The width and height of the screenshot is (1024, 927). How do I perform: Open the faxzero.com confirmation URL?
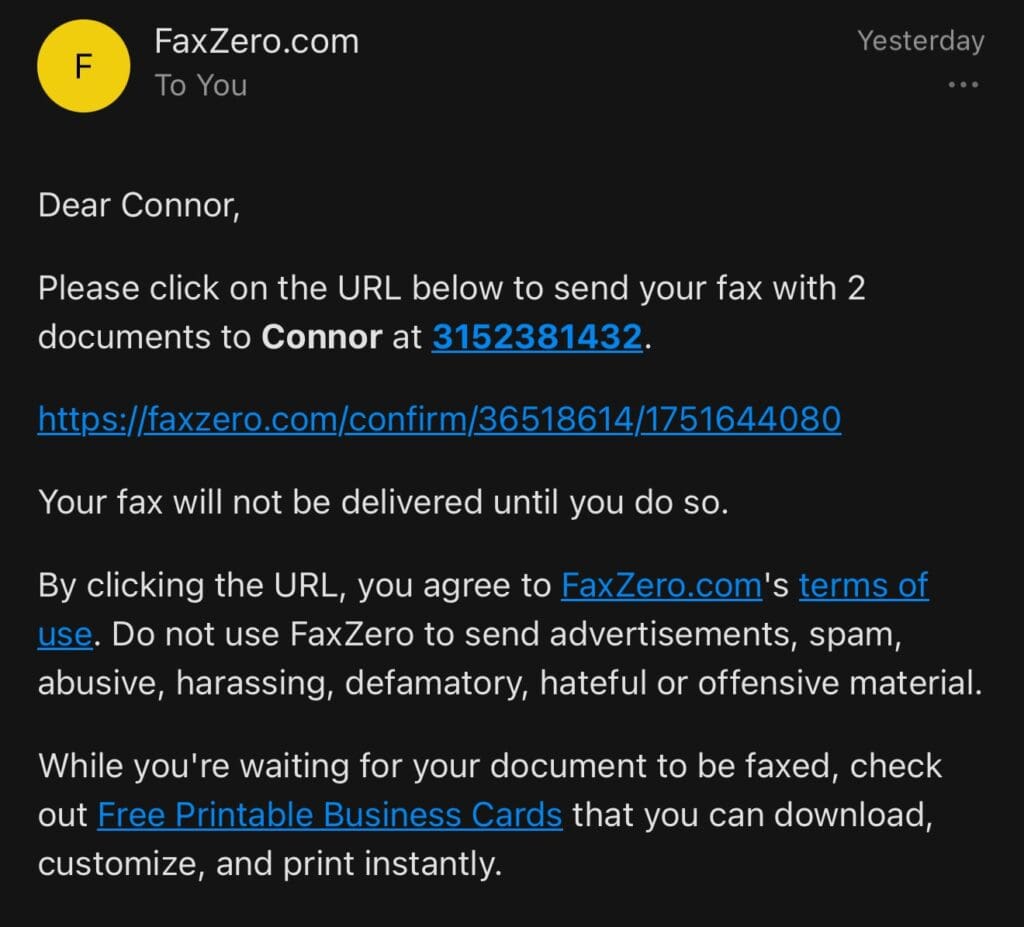click(438, 419)
